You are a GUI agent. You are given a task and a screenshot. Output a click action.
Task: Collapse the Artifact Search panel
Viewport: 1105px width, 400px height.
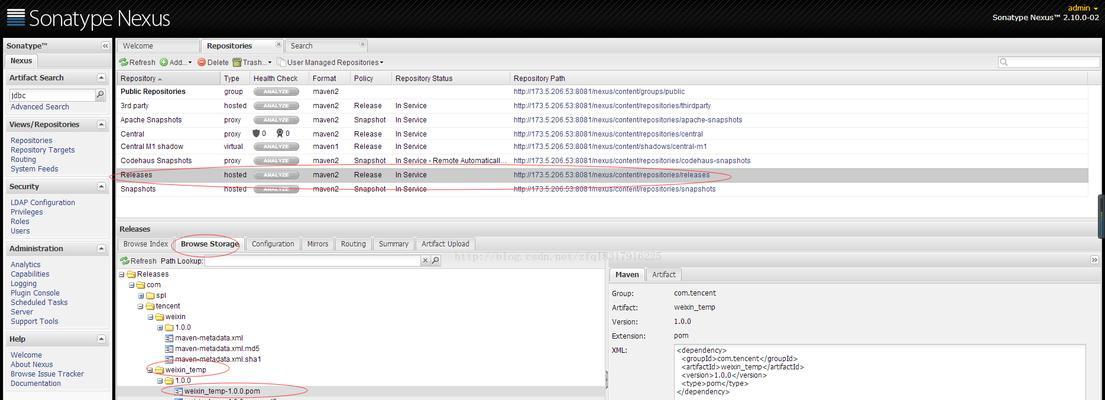101,77
